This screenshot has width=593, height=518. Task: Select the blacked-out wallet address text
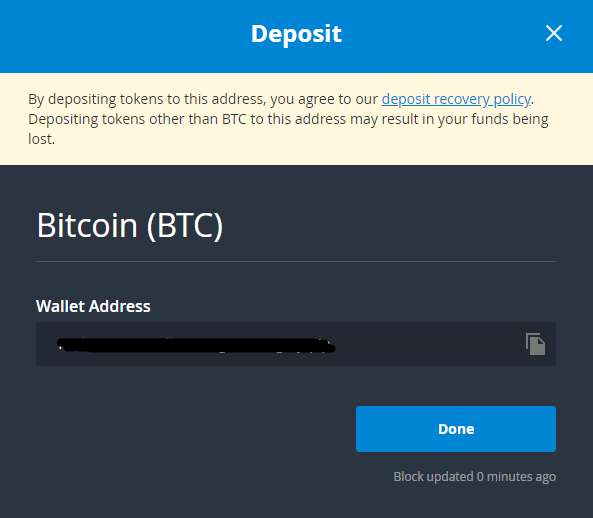click(x=196, y=345)
